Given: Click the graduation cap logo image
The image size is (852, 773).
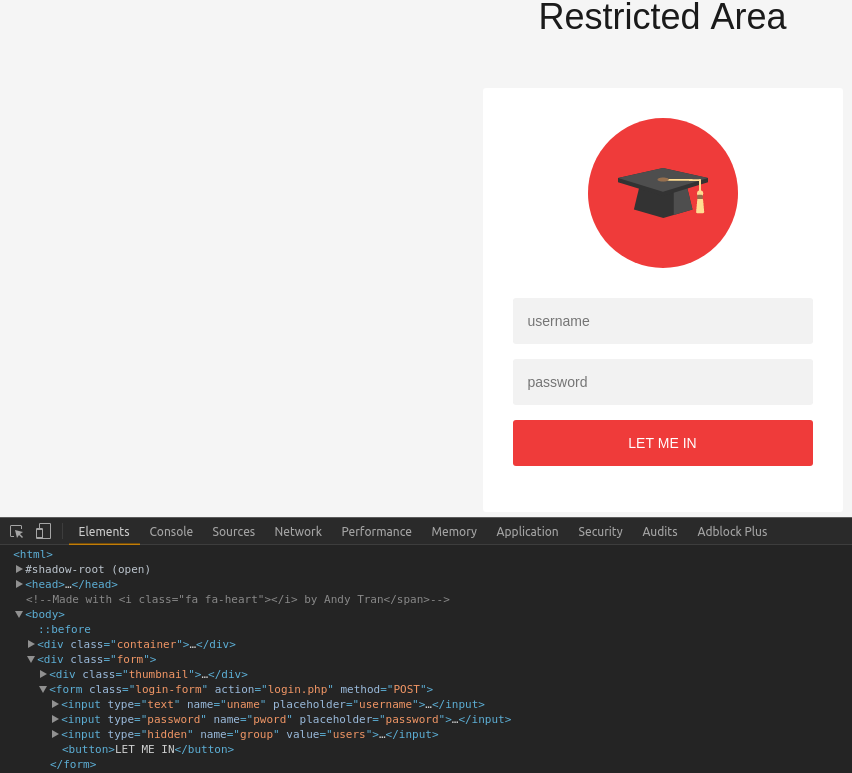Looking at the screenshot, I should pos(662,193).
